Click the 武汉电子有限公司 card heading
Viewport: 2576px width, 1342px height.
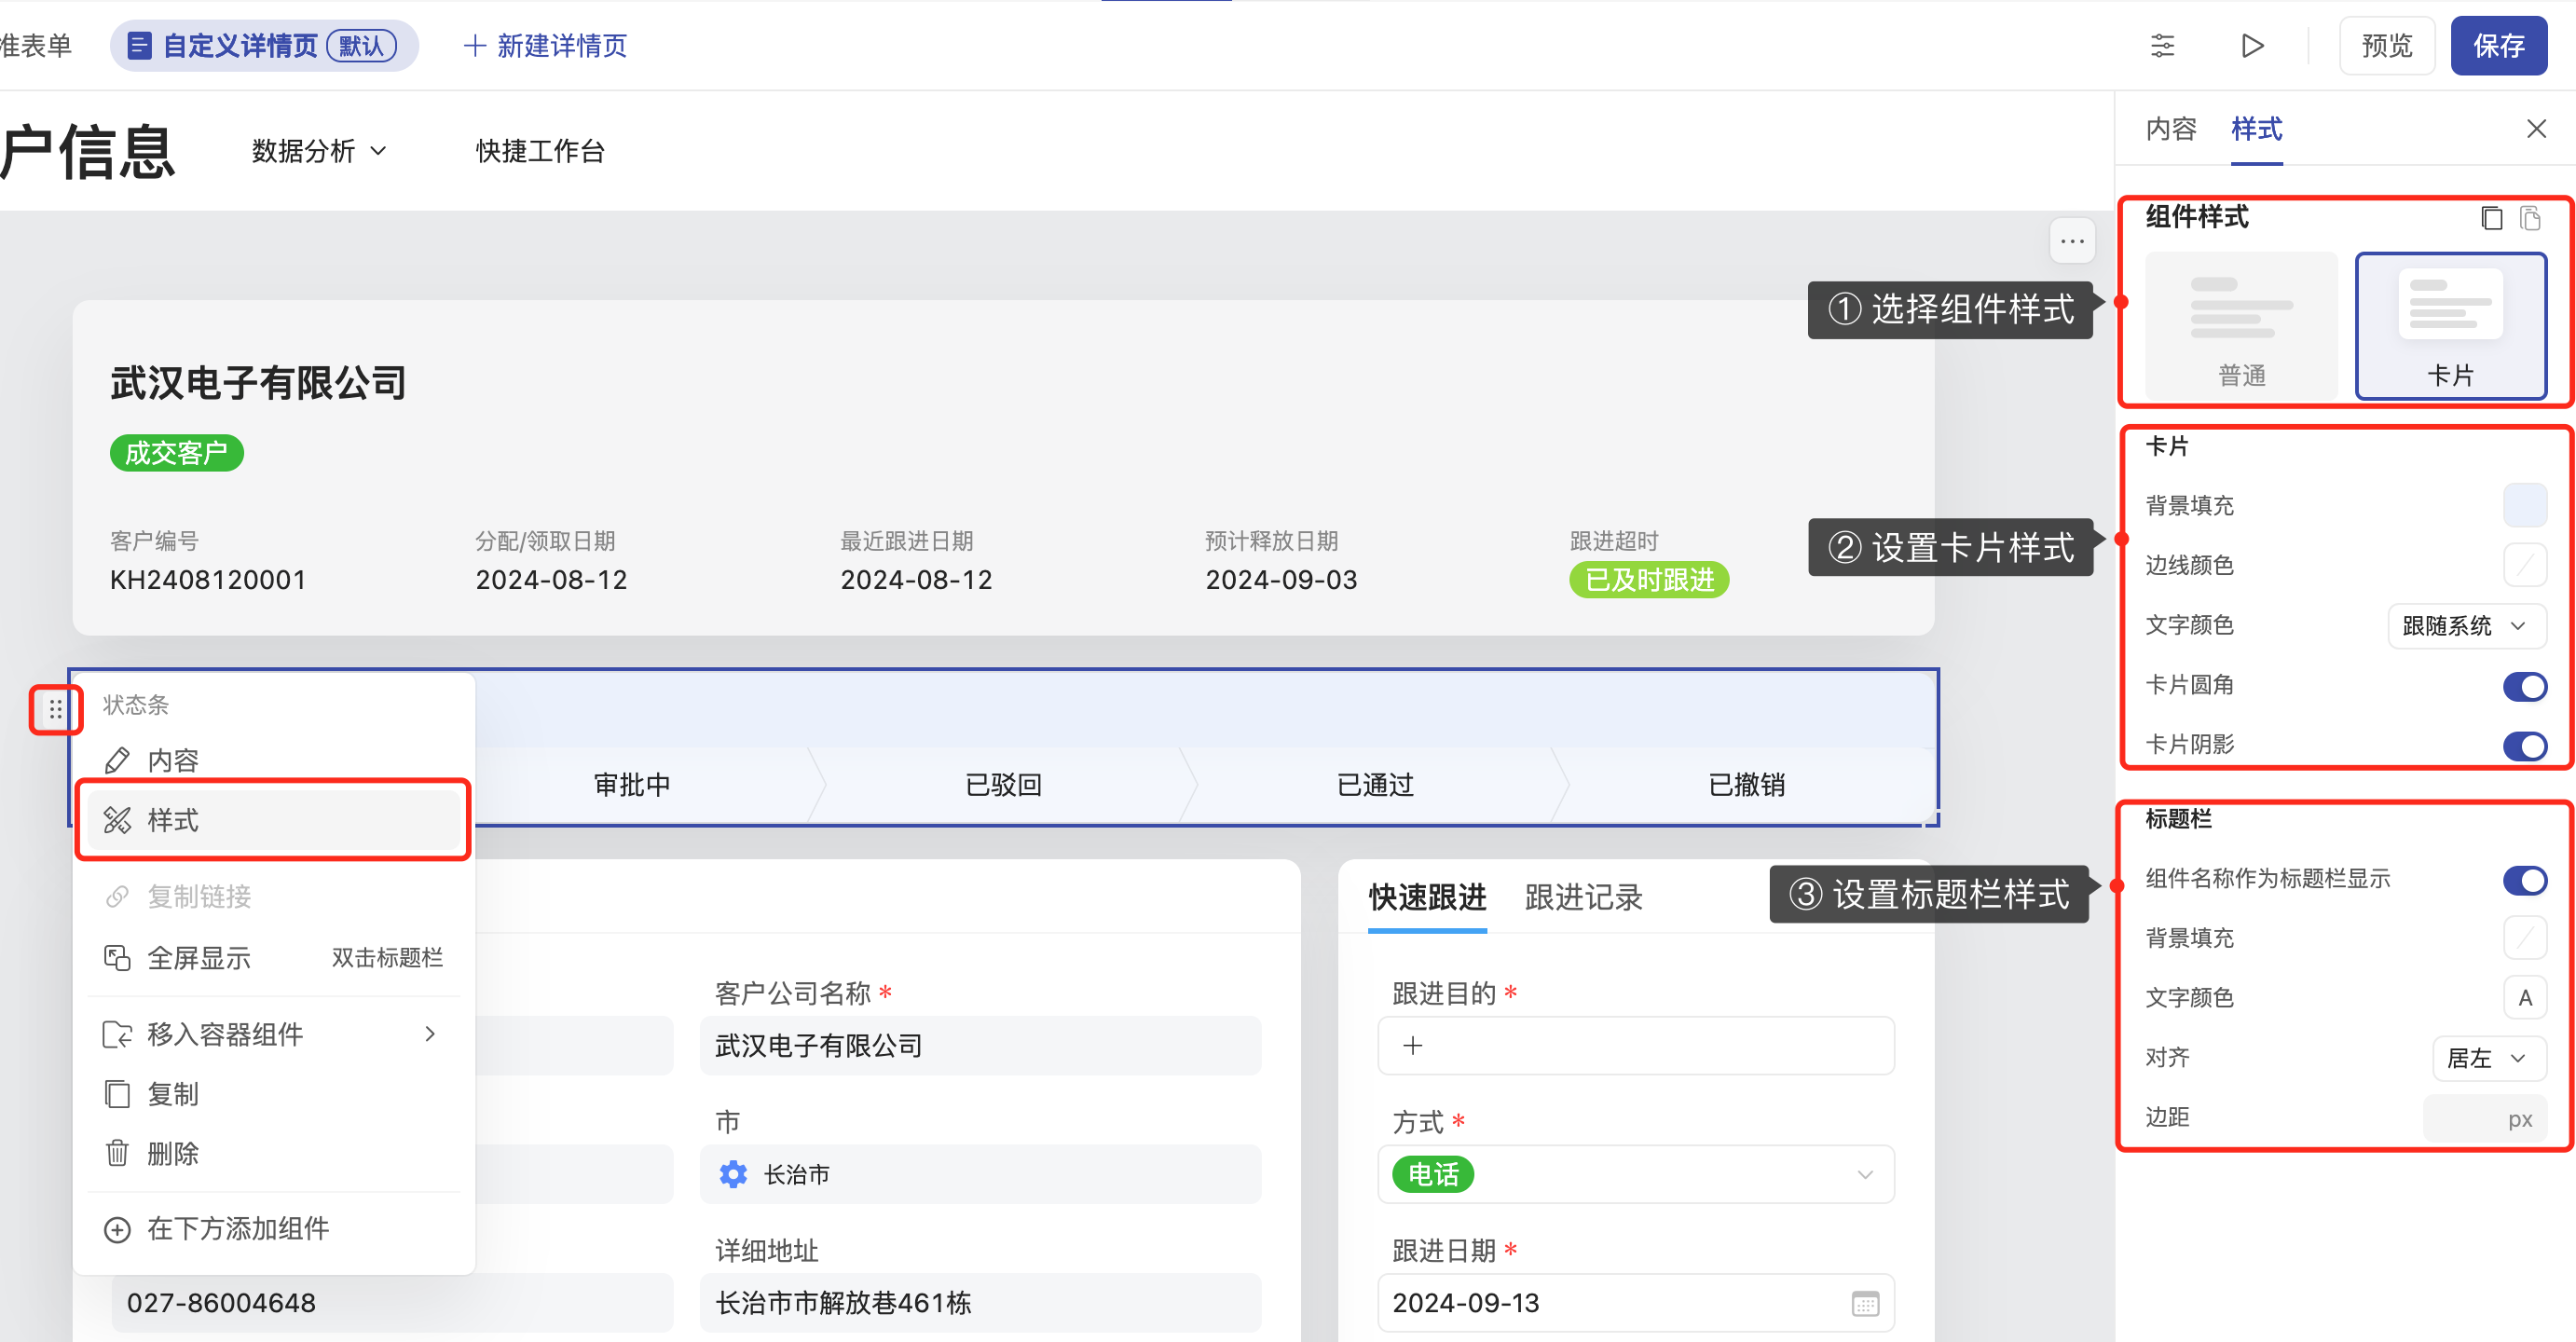pyautogui.click(x=258, y=383)
